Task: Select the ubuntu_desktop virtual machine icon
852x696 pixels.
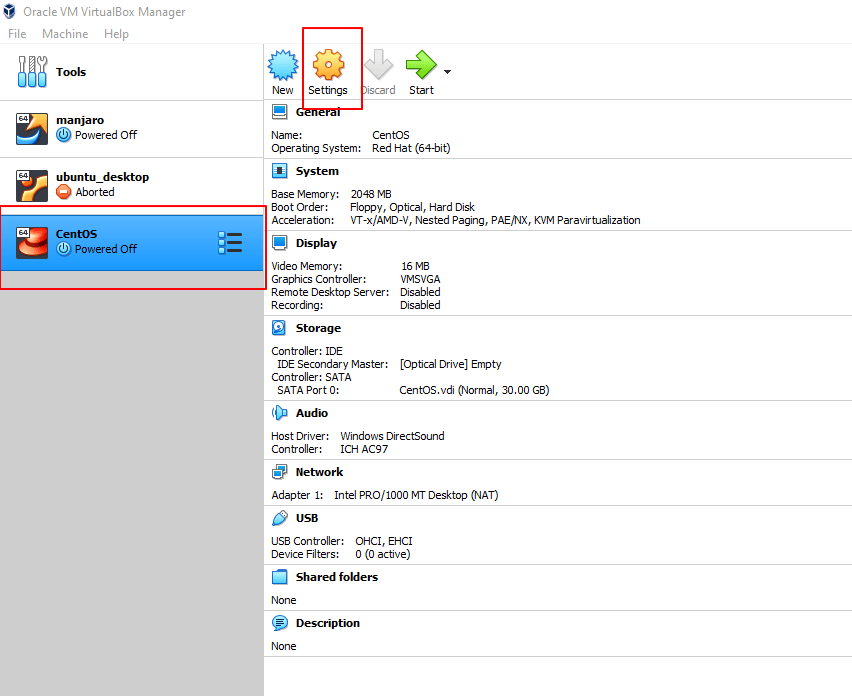Action: point(32,186)
